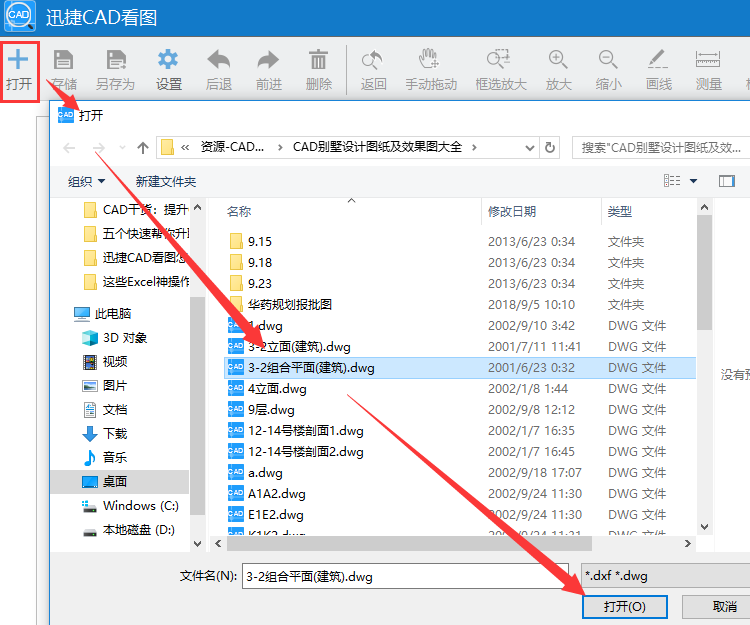Click the 存储 save icon
This screenshot has width=750, height=625.
click(63, 60)
